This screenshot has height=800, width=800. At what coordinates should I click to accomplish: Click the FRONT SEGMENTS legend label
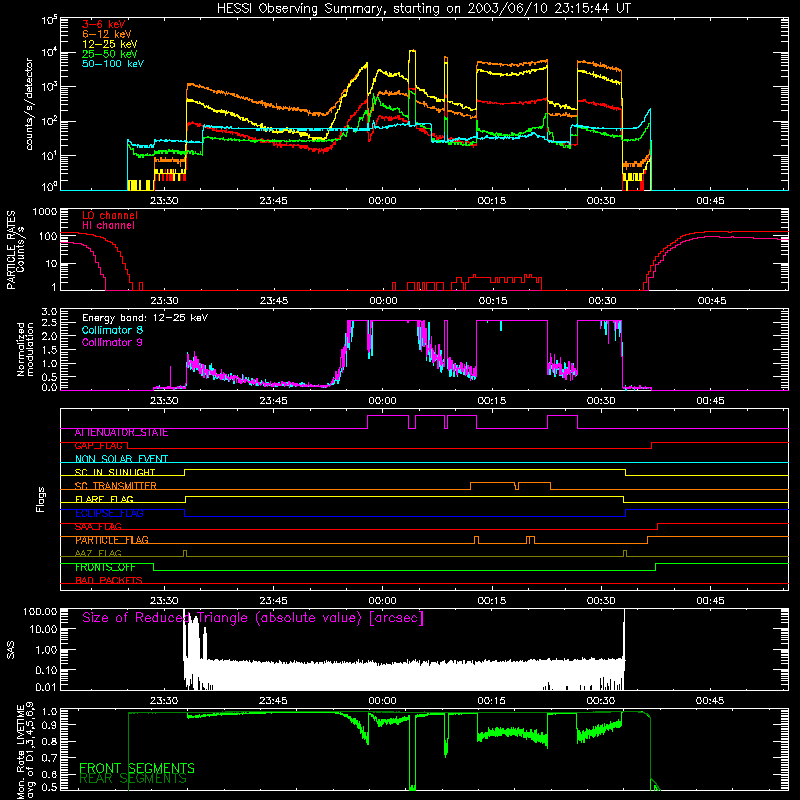[137, 768]
